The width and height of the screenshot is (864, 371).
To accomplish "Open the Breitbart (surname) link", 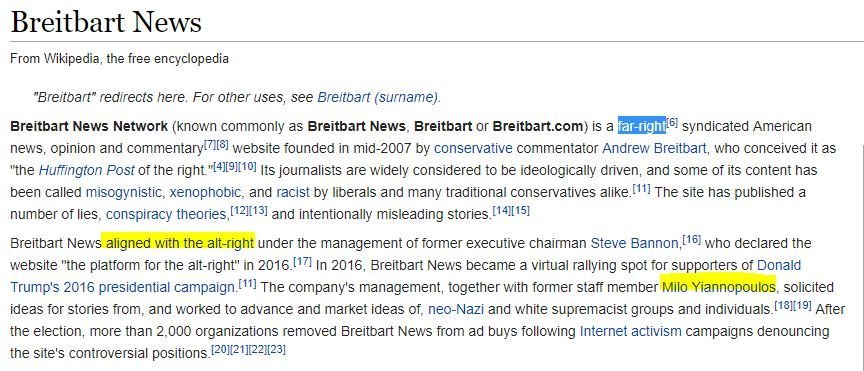I will tap(378, 98).
